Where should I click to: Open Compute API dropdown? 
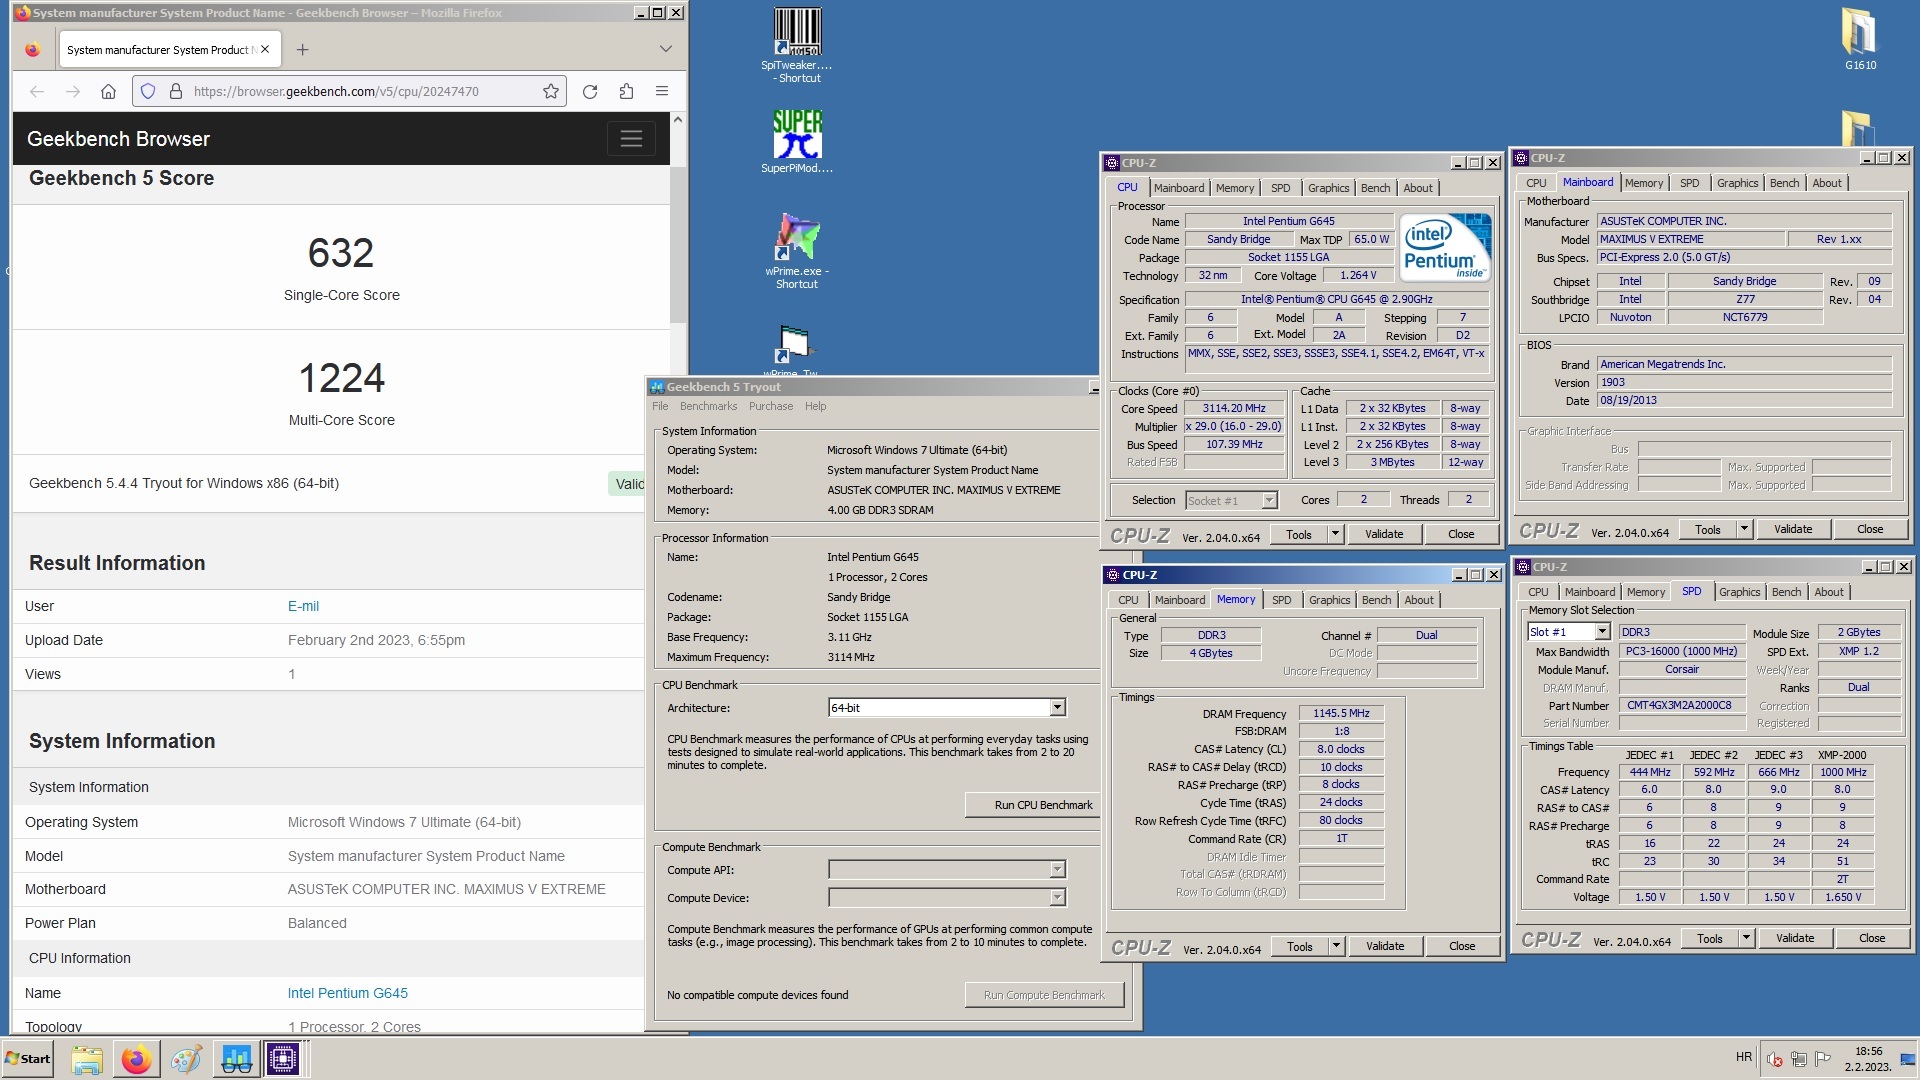point(1057,870)
